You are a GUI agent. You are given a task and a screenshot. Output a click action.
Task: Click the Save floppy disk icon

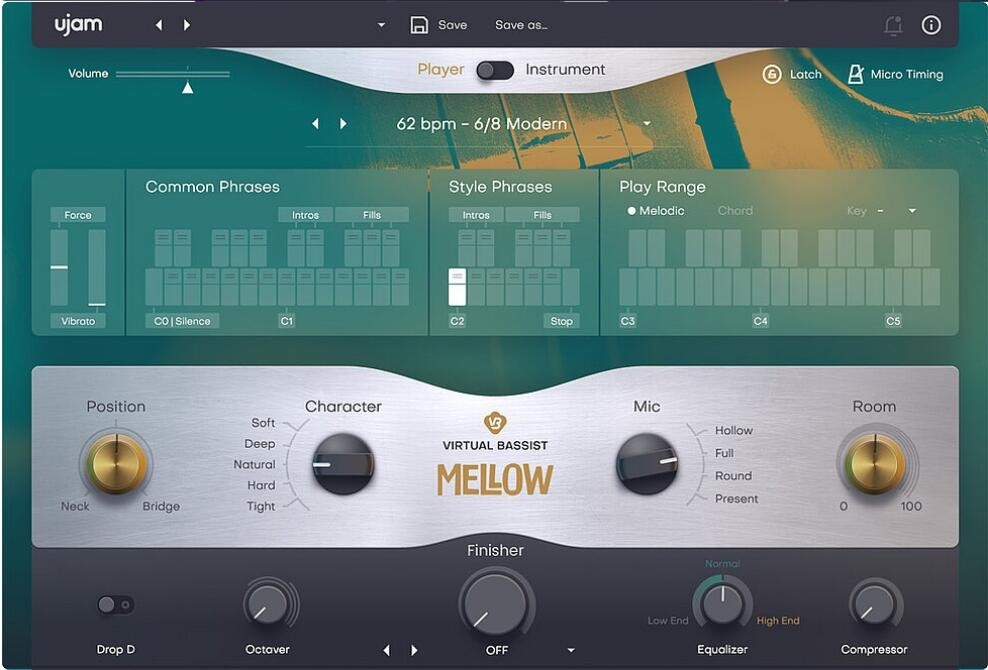pos(419,25)
